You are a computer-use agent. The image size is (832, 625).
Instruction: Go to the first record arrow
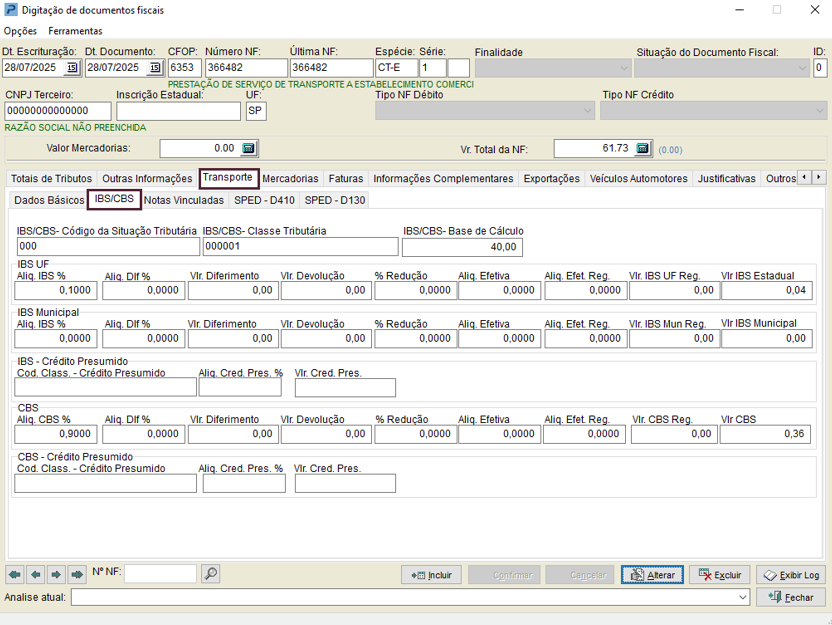point(14,575)
